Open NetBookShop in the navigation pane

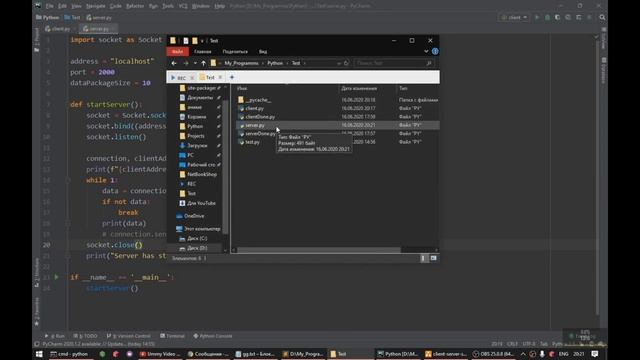click(x=202, y=175)
